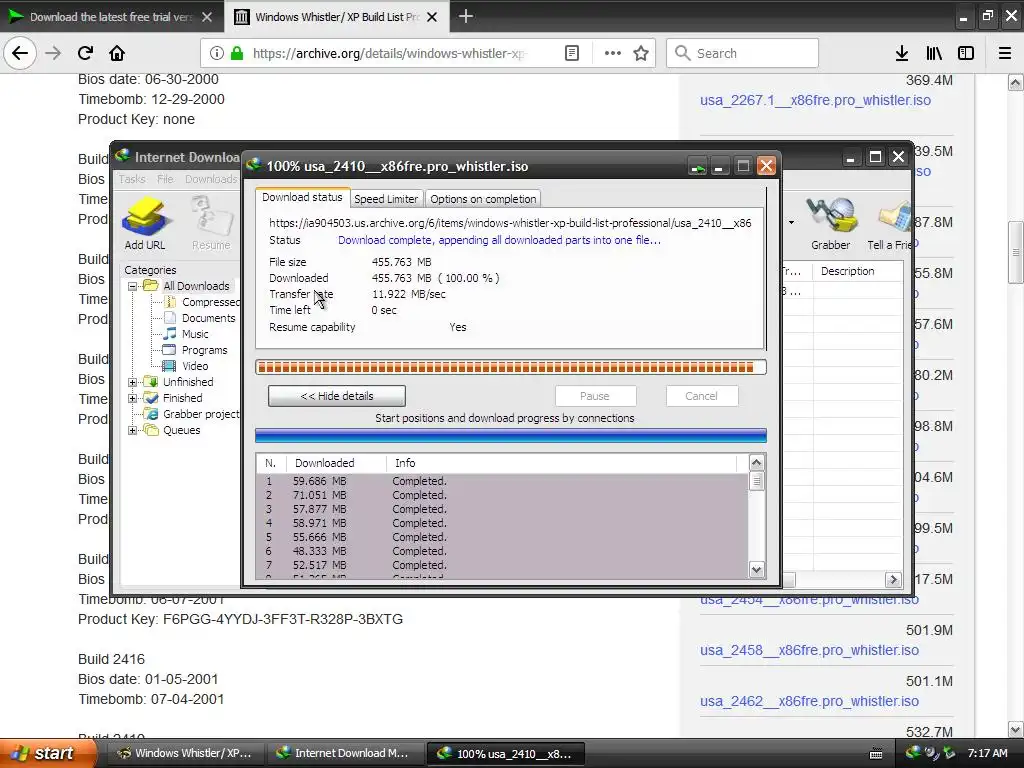Image resolution: width=1024 pixels, height=768 pixels.
Task: Open usa_2458 whistler iso link
Action: (809, 650)
